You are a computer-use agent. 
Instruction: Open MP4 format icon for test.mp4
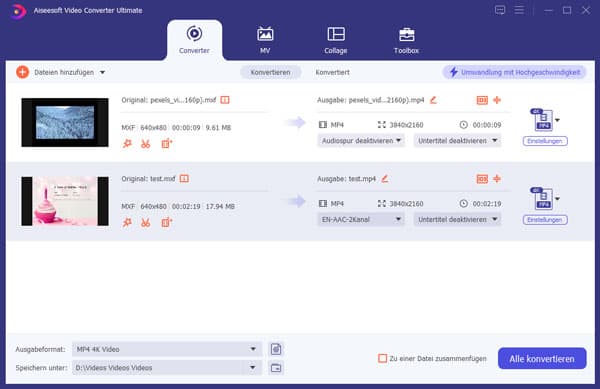point(541,199)
